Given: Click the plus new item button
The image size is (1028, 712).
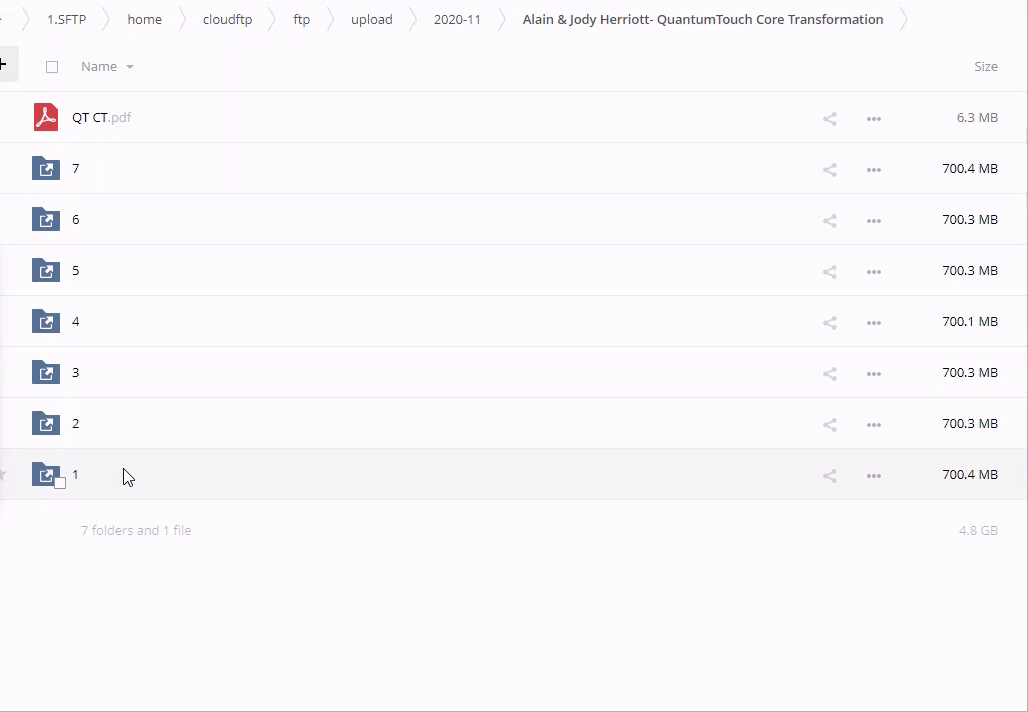Looking at the screenshot, I should pyautogui.click(x=5, y=65).
